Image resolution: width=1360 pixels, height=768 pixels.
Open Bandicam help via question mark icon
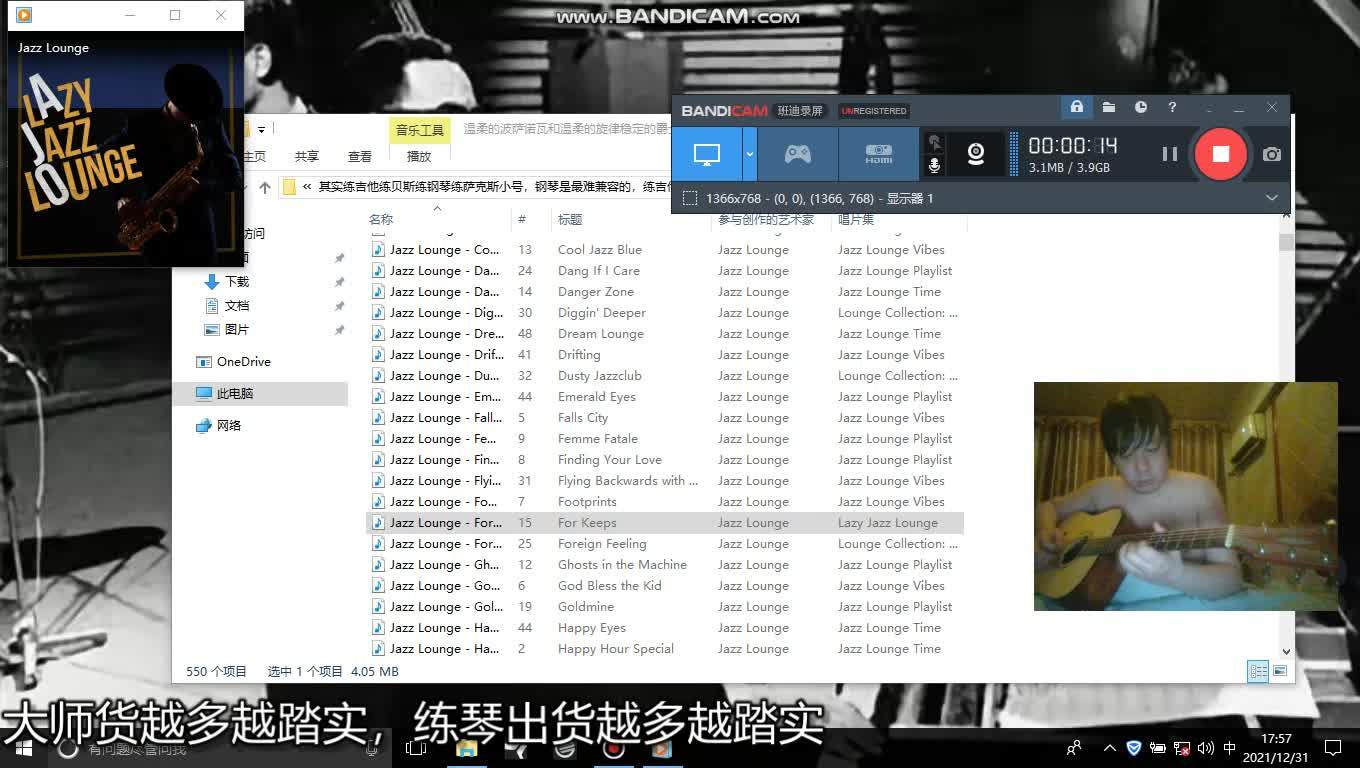coord(1172,107)
